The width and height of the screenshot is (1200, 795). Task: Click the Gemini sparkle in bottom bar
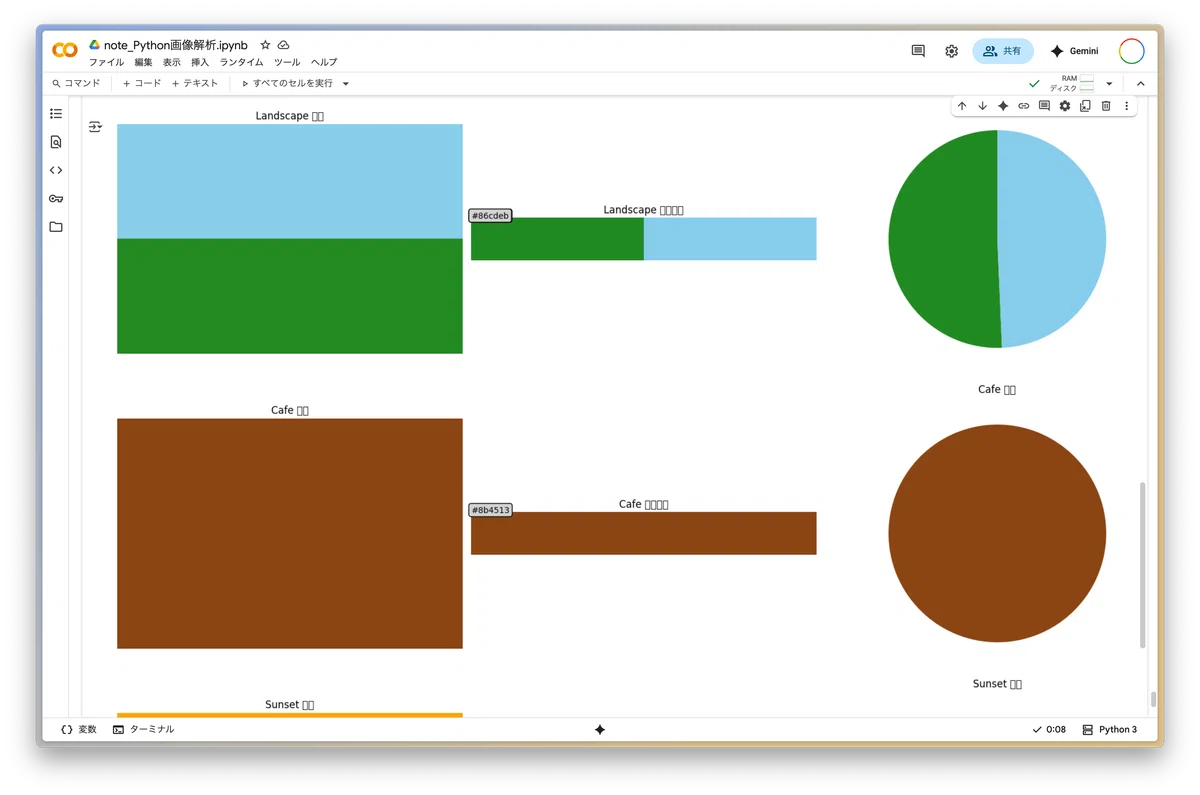coord(600,730)
